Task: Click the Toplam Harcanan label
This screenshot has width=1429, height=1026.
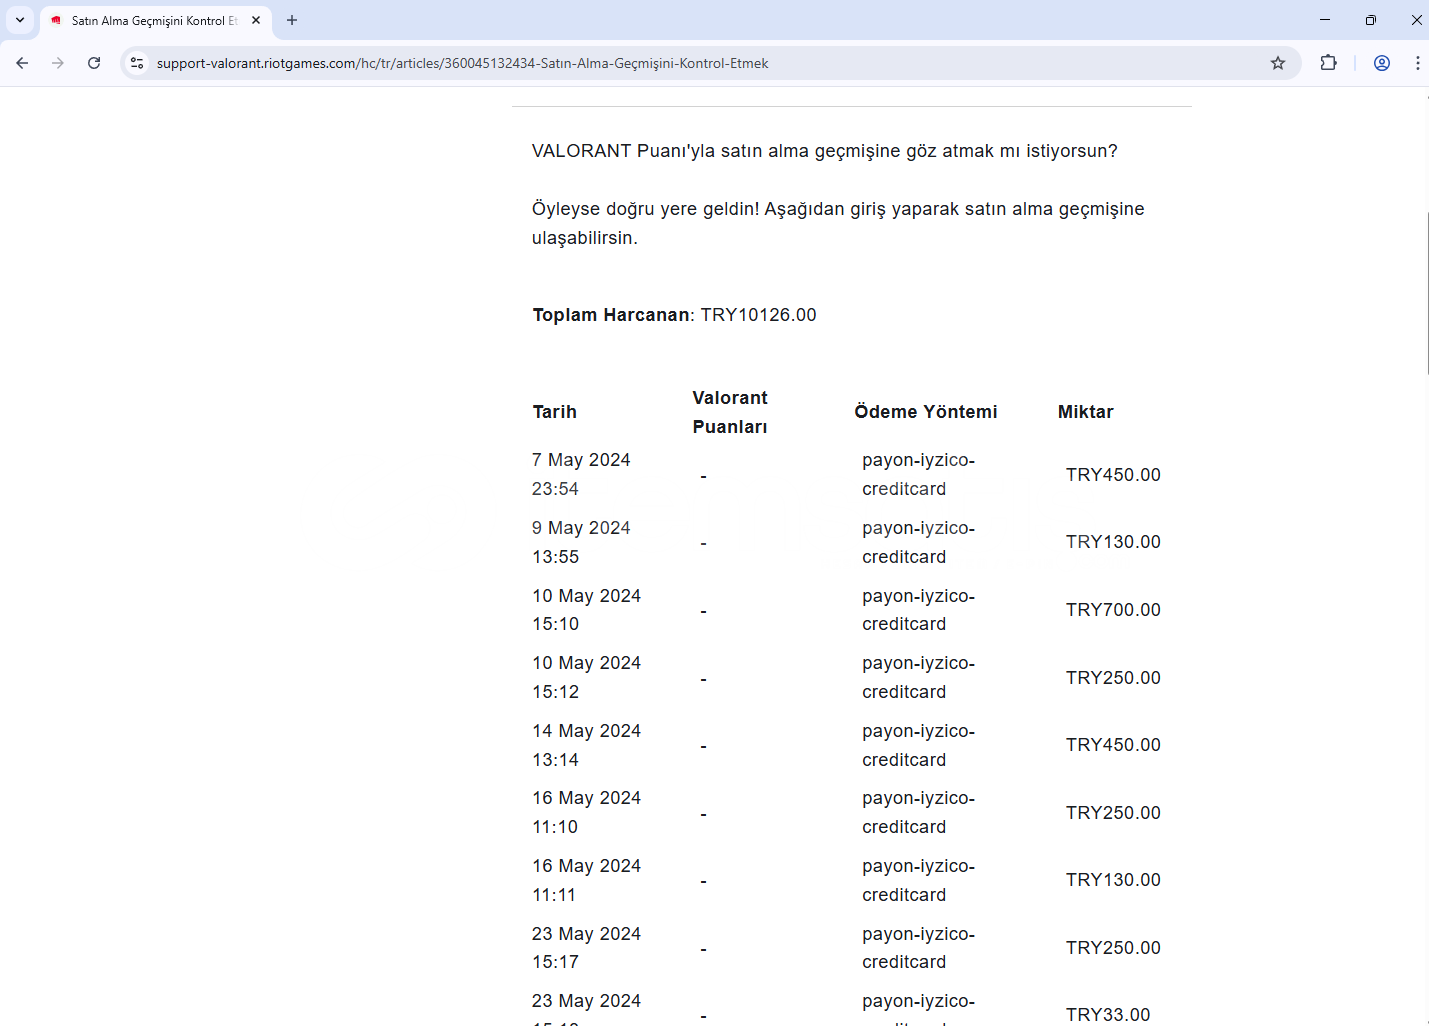Action: pos(611,315)
